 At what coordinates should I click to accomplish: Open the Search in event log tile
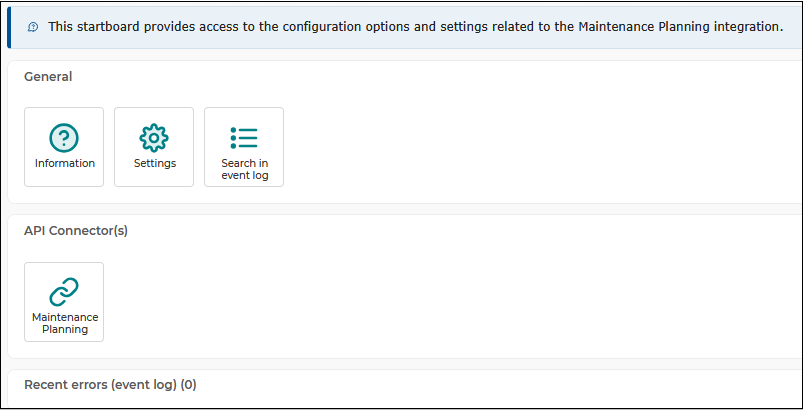tap(244, 147)
